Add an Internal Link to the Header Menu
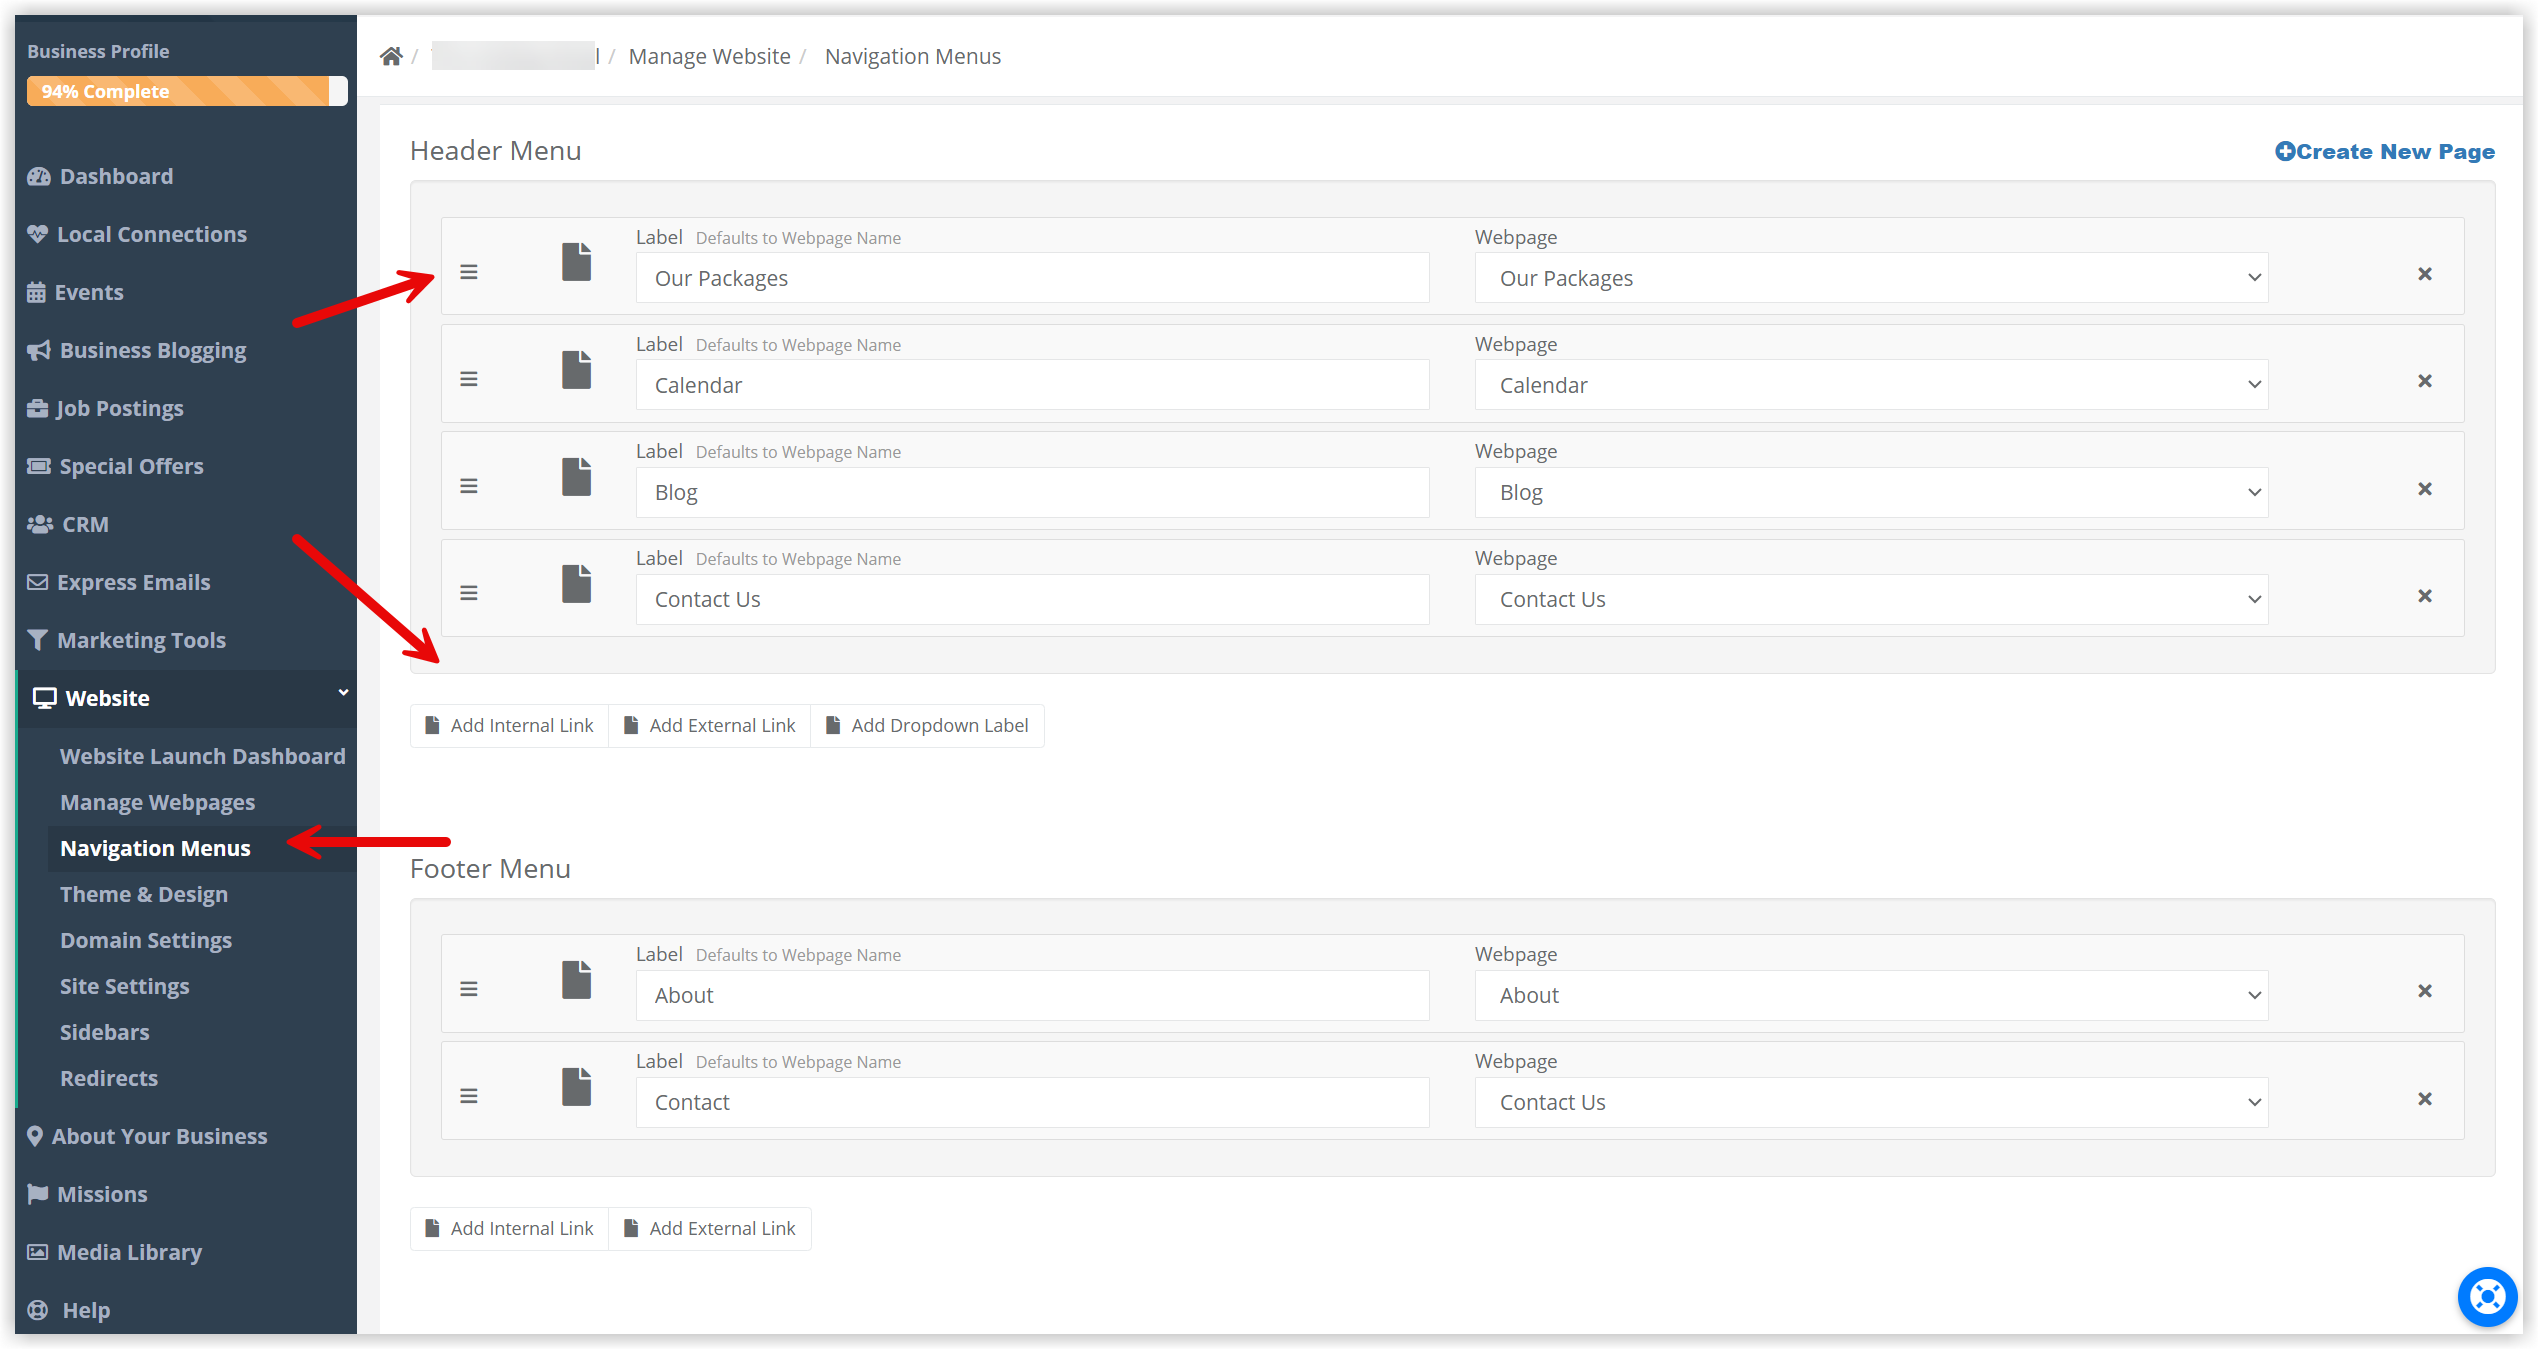Screen dimensions: 2539x1350 pos(509,725)
